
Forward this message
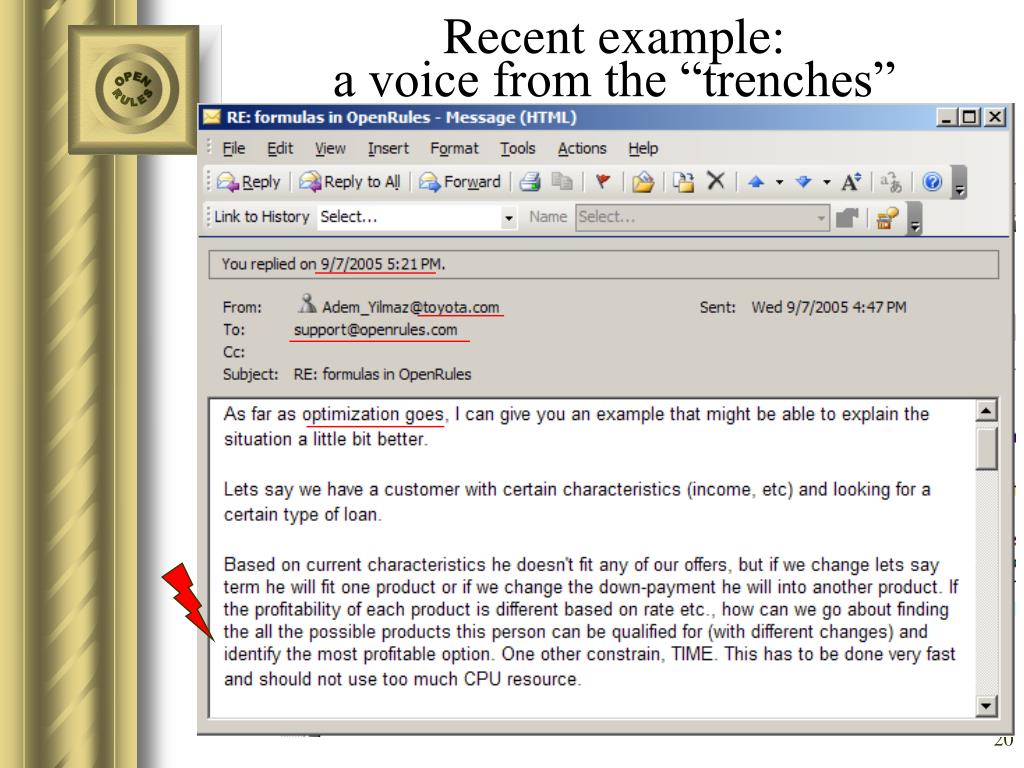point(460,182)
